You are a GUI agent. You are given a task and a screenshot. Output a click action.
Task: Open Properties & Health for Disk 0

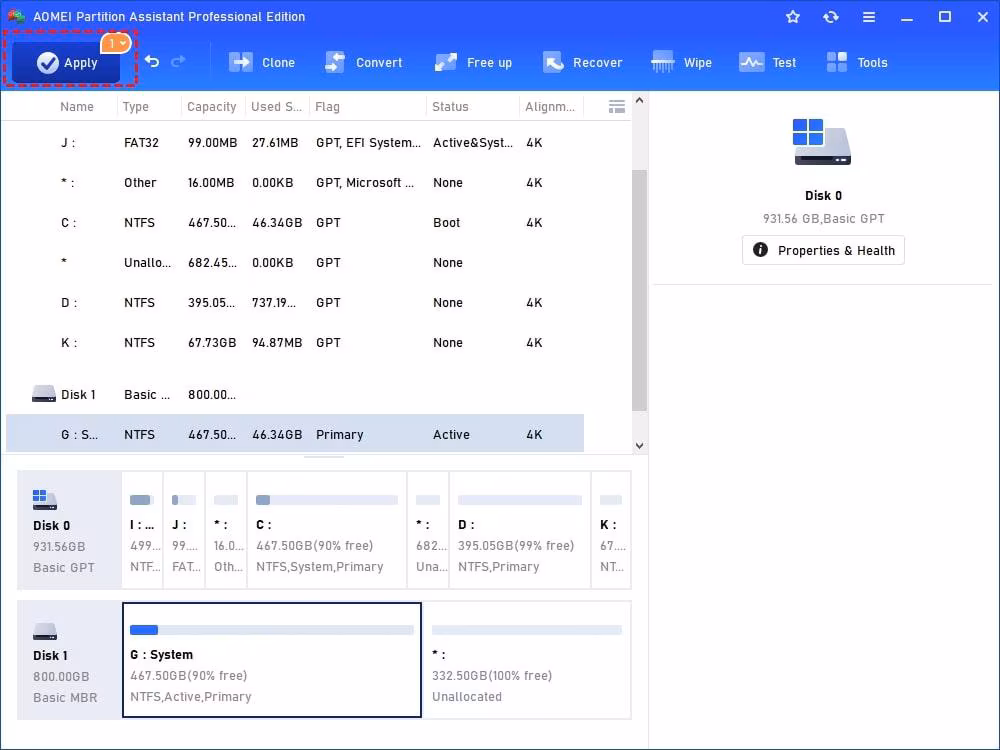coord(823,251)
